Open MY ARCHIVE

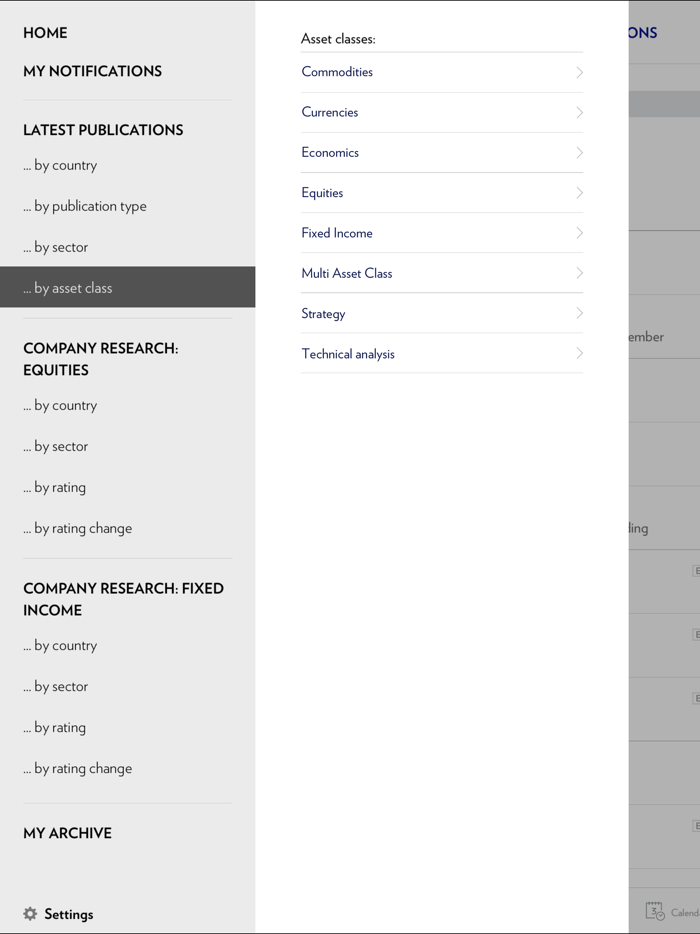click(x=67, y=833)
